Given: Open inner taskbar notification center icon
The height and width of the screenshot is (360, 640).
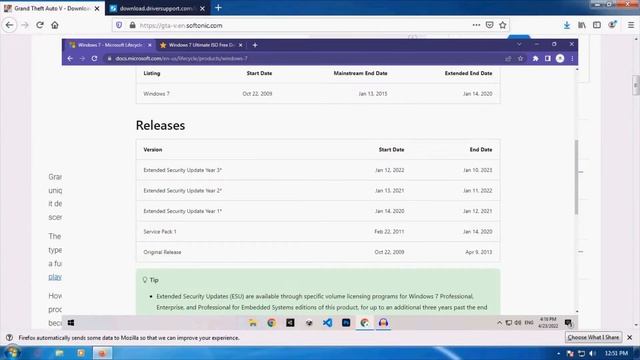Looking at the screenshot, I should pyautogui.click(x=568, y=323).
